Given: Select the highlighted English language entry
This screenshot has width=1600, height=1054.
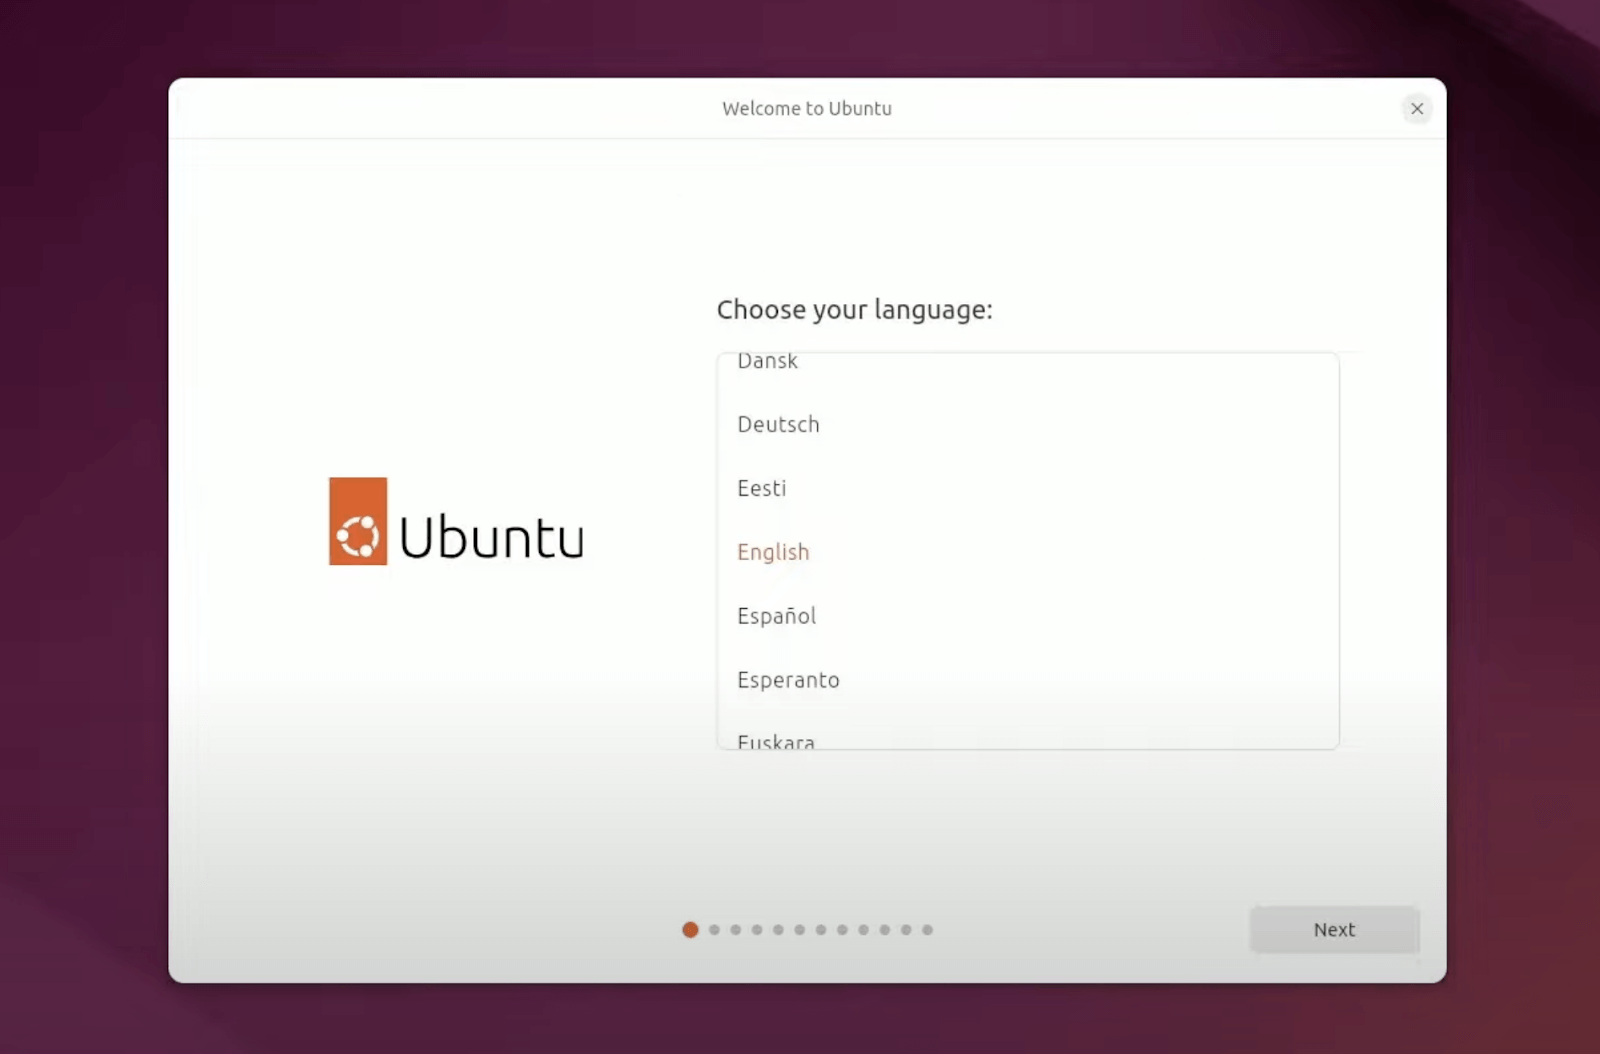Looking at the screenshot, I should pos(1028,552).
